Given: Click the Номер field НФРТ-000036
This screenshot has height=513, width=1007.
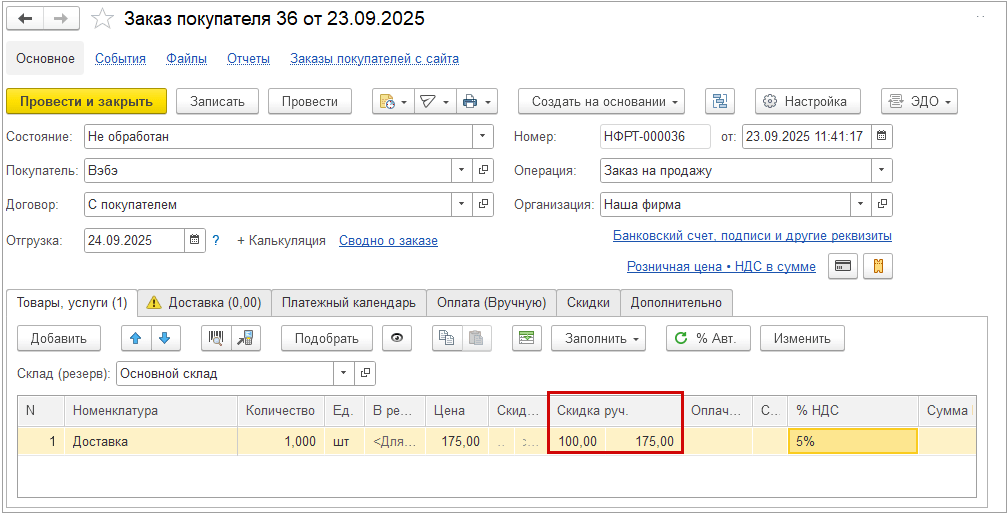Looking at the screenshot, I should tap(655, 136).
